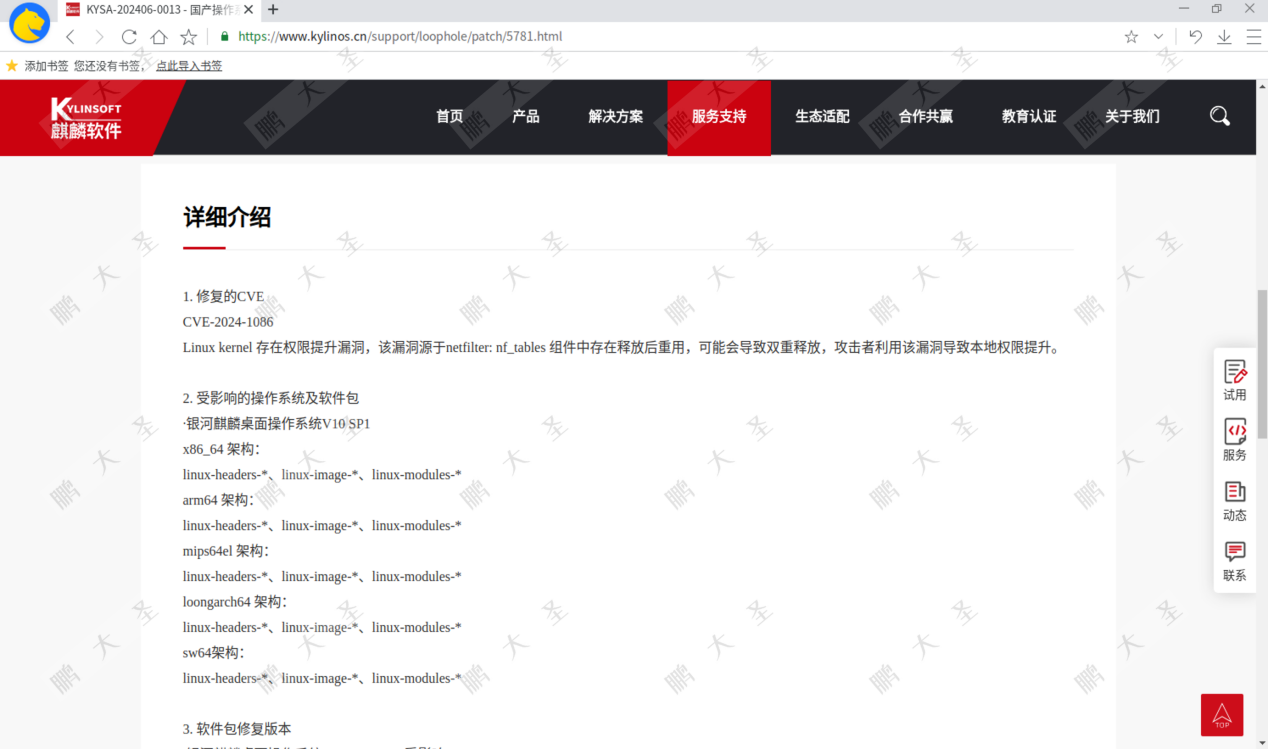Open the 产品 menu item
This screenshot has height=749, width=1268.
click(x=526, y=117)
